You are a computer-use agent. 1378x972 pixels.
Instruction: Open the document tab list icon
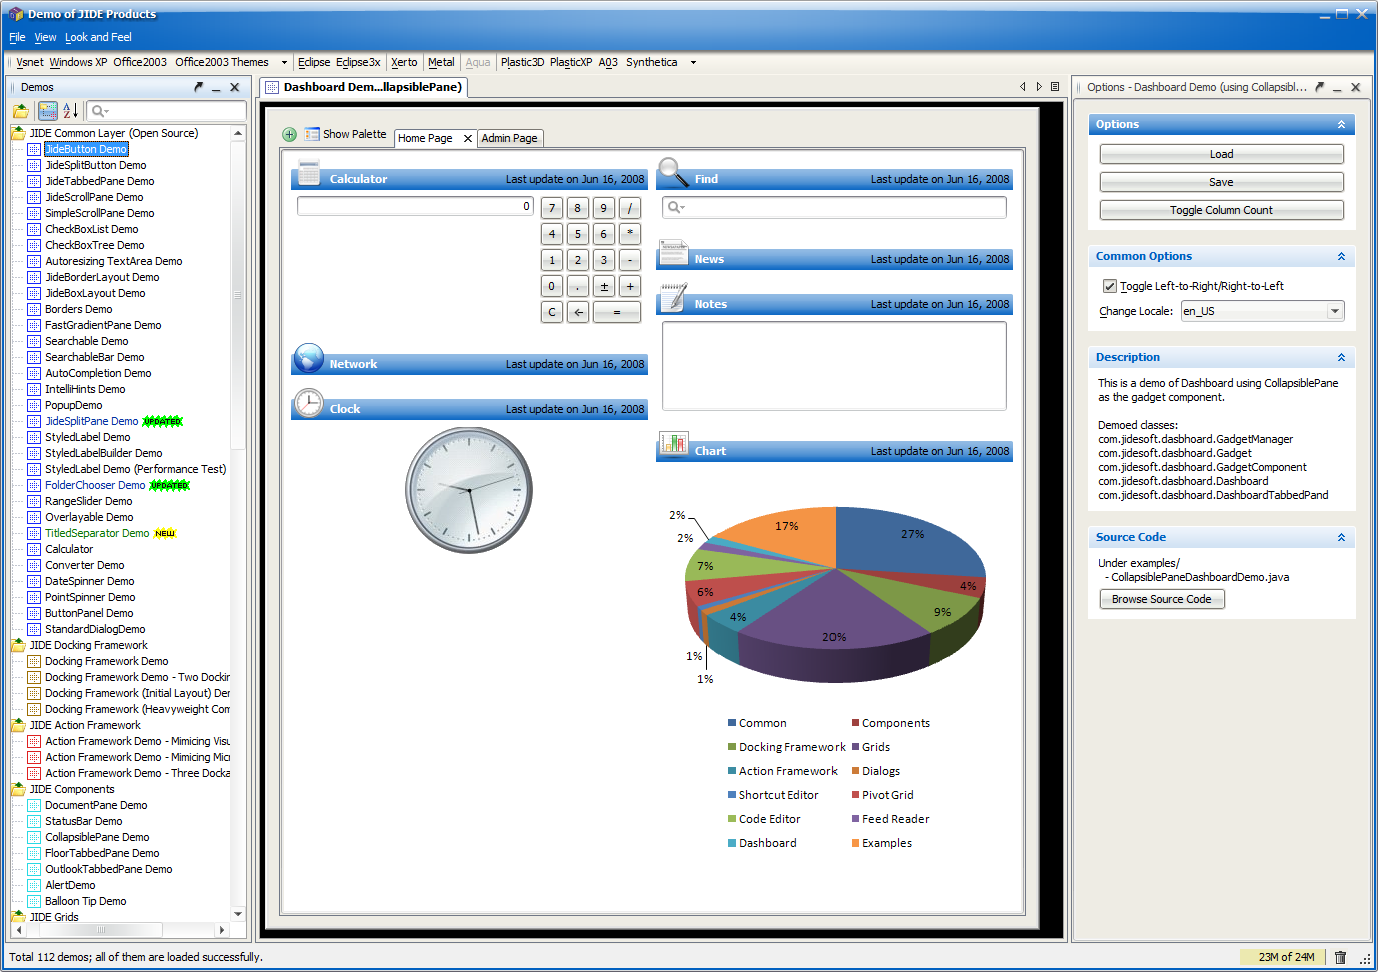(x=1055, y=87)
